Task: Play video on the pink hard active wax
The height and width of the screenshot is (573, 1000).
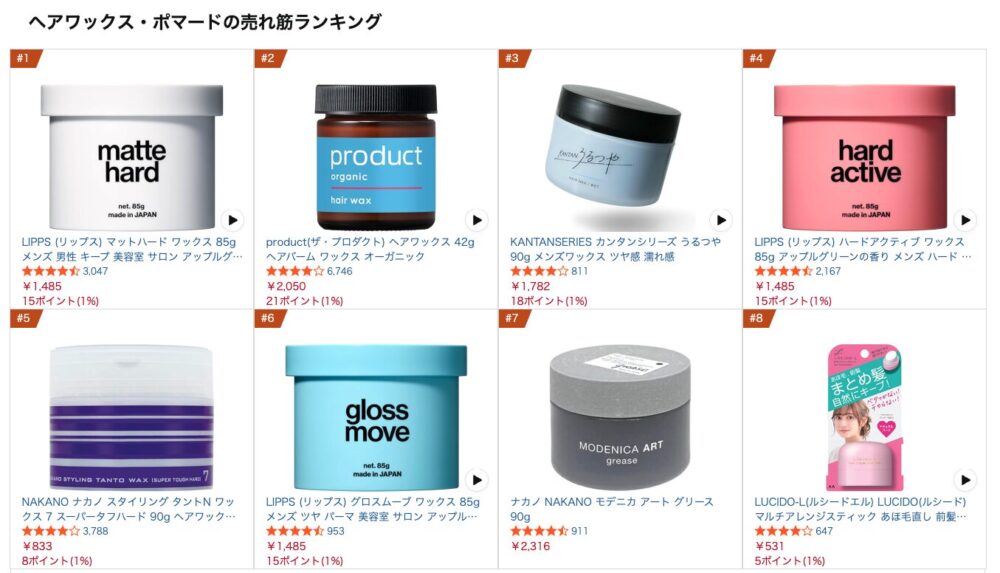Action: (x=965, y=220)
